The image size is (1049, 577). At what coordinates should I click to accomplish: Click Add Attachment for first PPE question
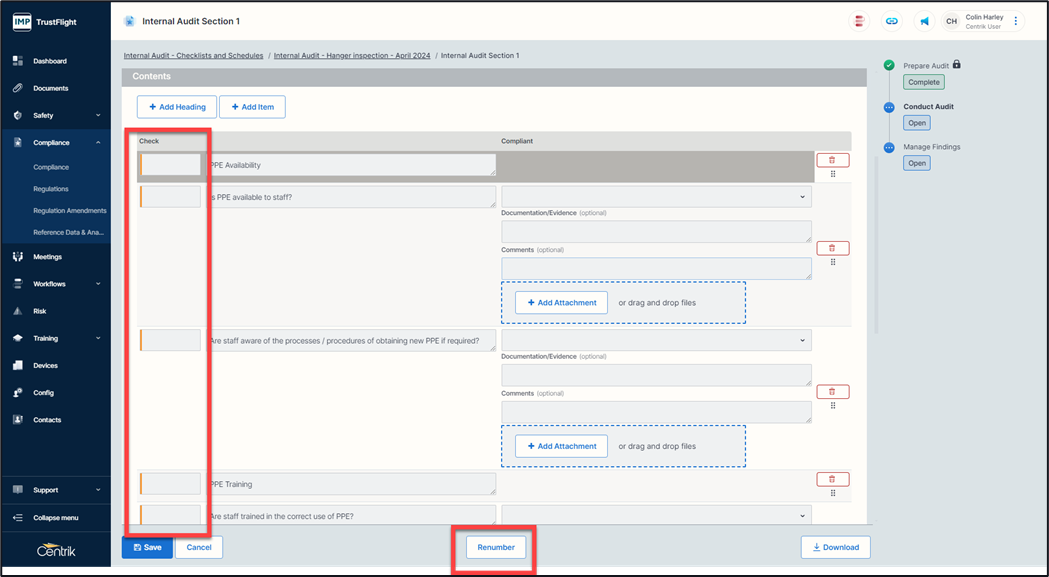pyautogui.click(x=561, y=303)
